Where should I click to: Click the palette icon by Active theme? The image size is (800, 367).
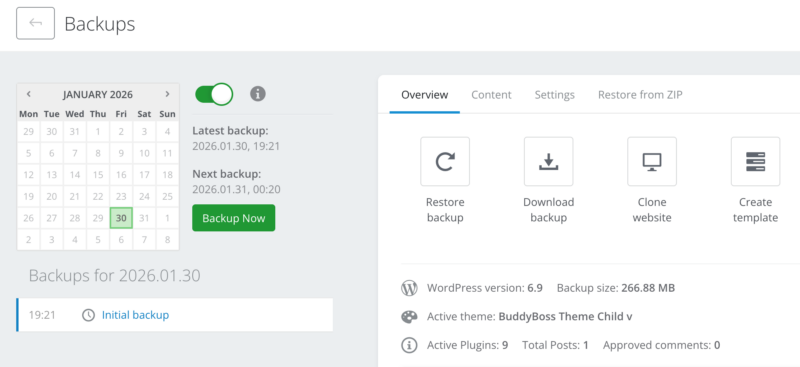(409, 316)
